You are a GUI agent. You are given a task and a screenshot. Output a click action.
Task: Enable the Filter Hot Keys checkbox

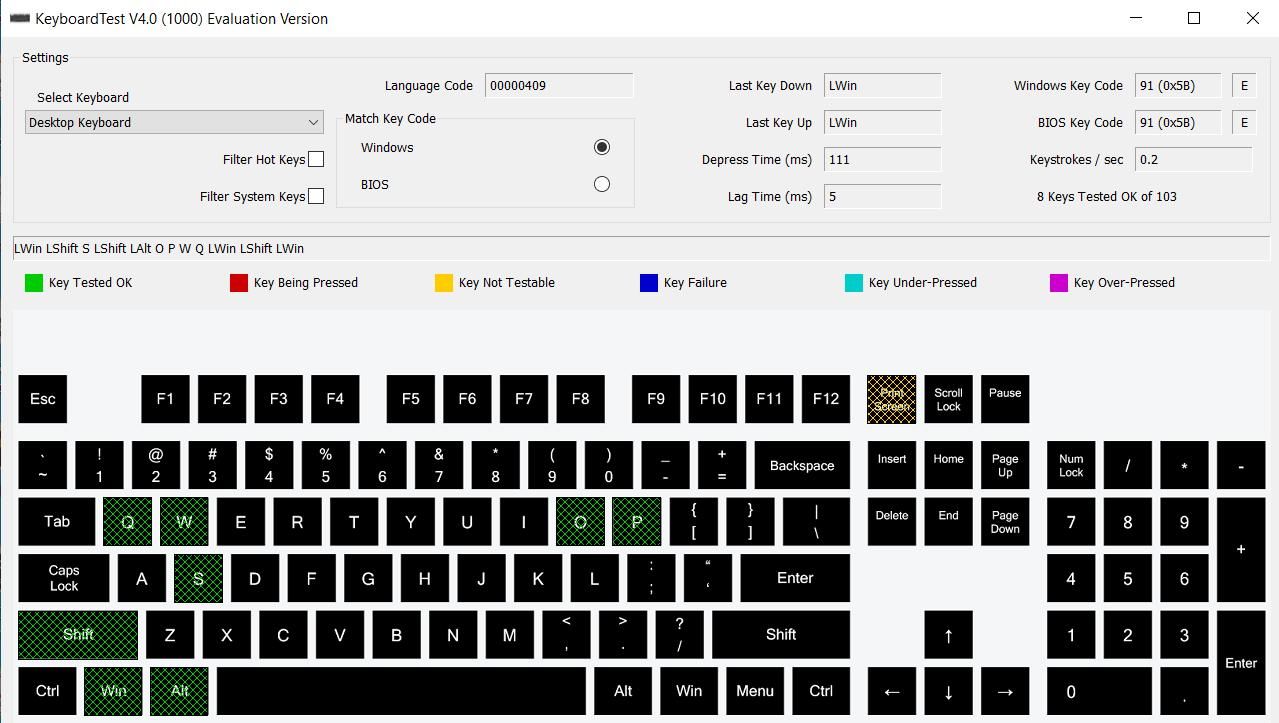tap(316, 159)
